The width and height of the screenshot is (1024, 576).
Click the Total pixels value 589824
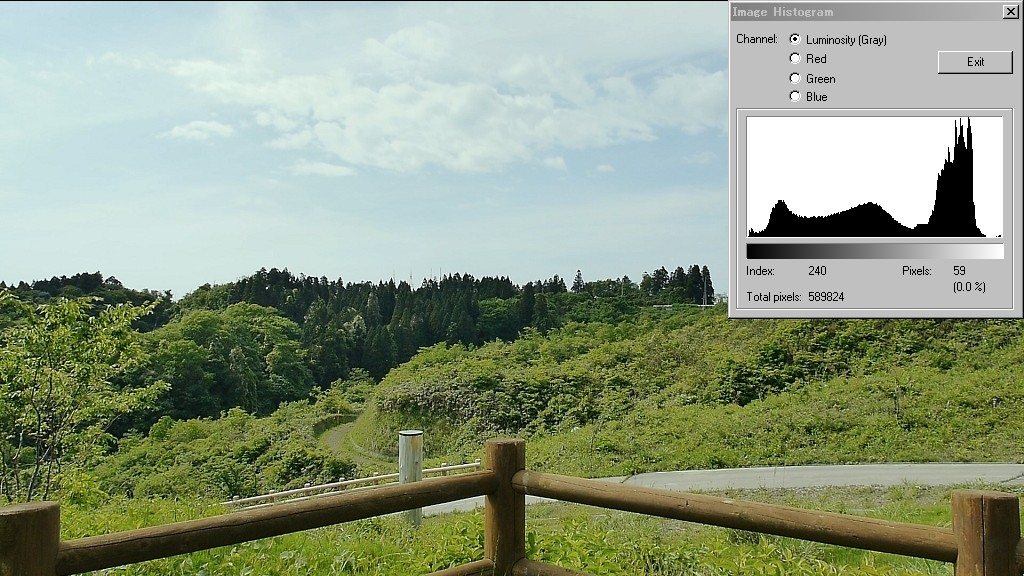(x=826, y=296)
